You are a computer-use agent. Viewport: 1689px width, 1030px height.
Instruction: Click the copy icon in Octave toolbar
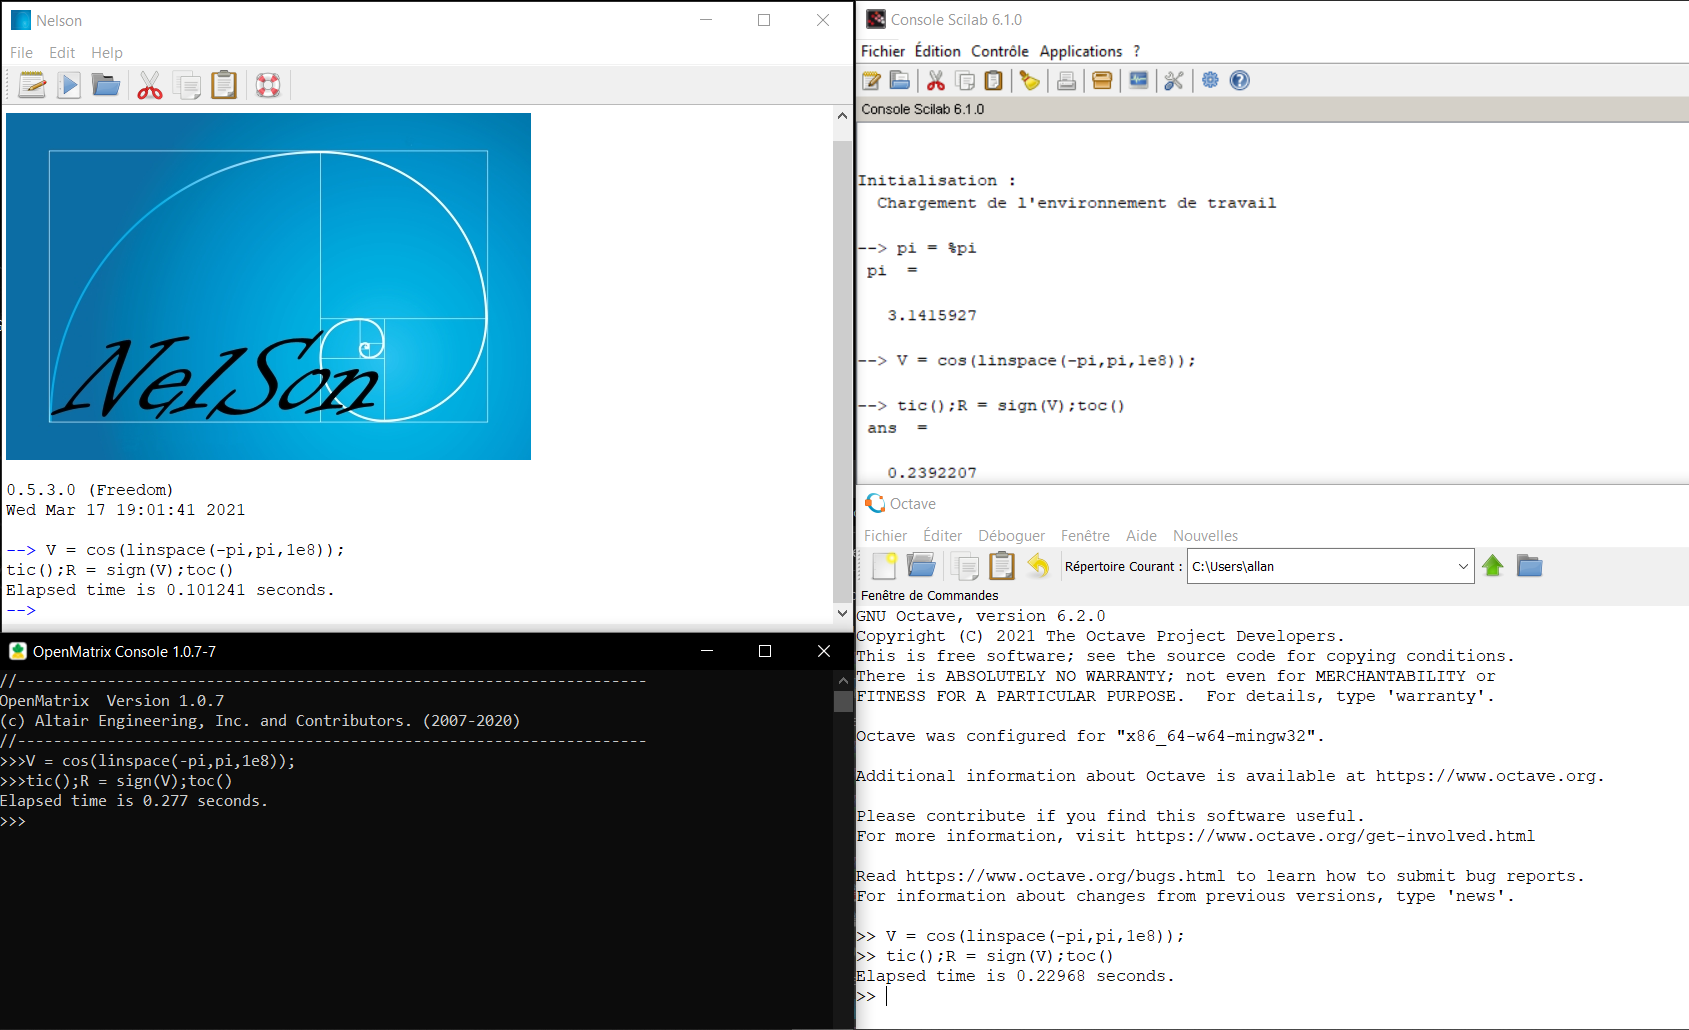965,566
